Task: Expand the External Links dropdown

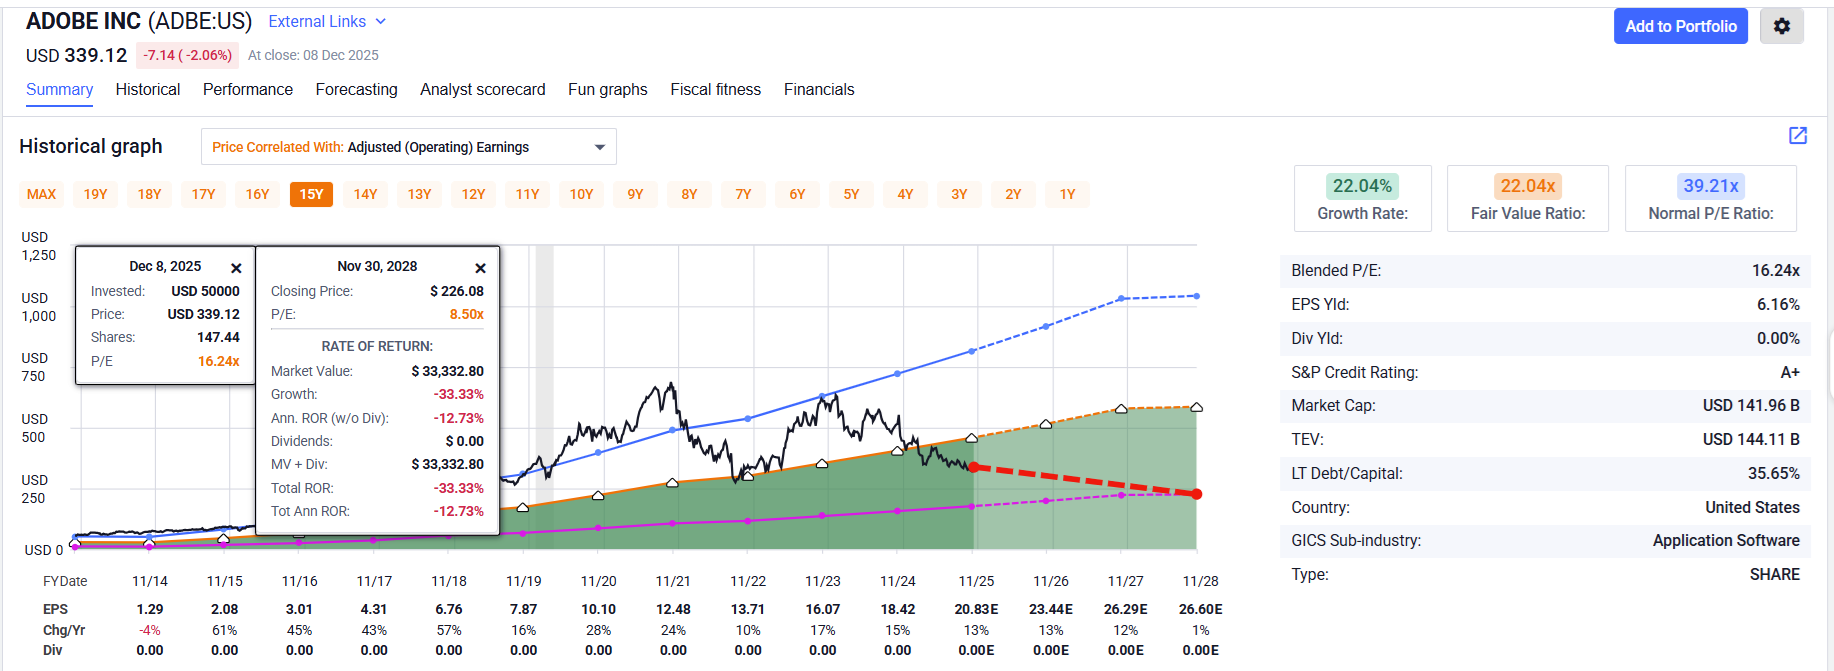Action: click(327, 22)
